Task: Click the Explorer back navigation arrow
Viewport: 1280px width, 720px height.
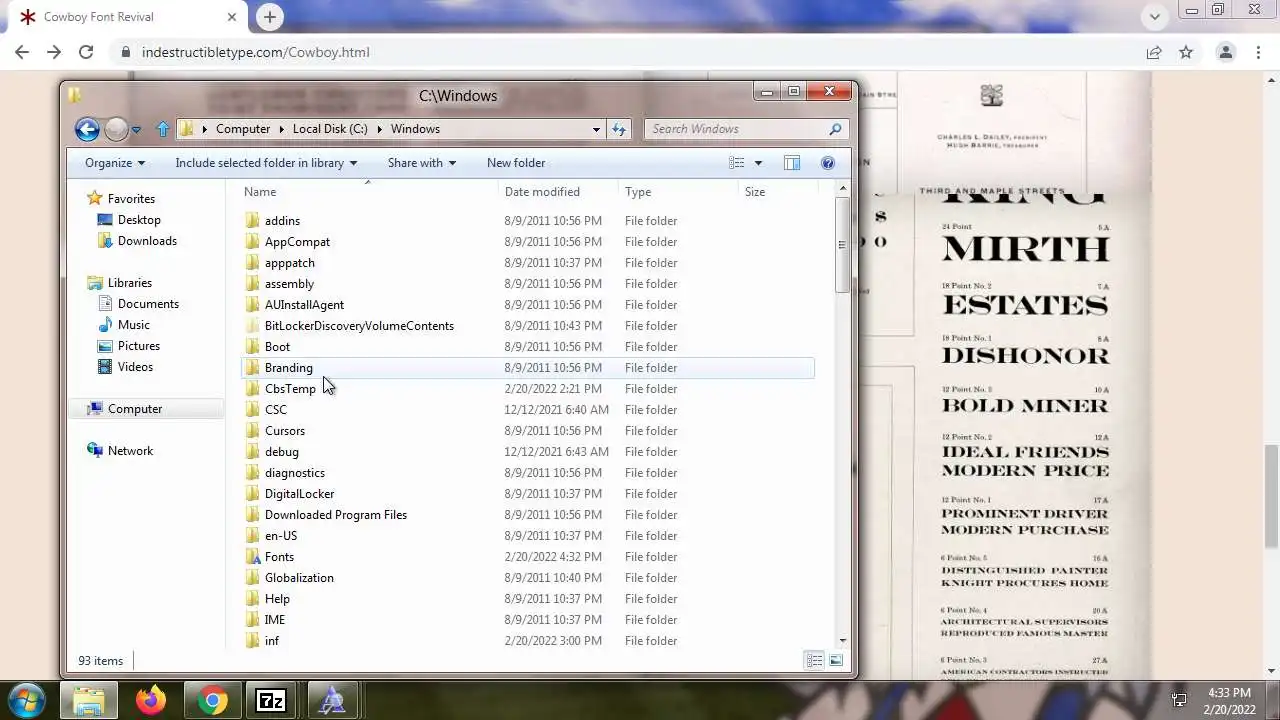Action: 87,129
